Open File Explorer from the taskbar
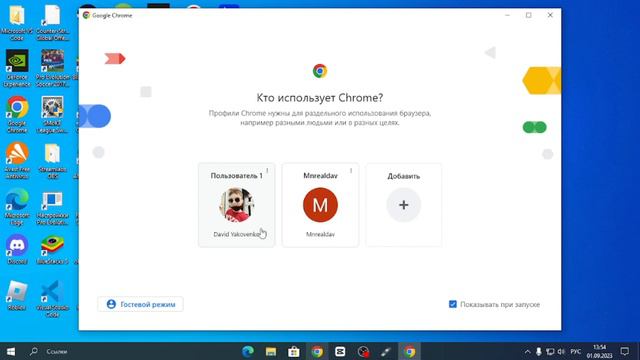 [271, 351]
